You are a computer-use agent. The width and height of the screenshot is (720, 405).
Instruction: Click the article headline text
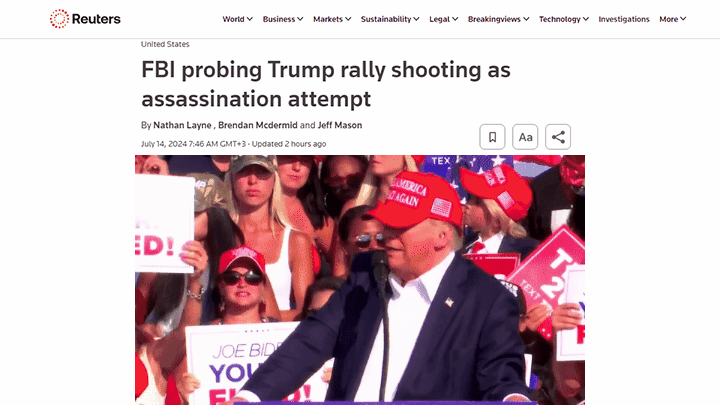[326, 84]
